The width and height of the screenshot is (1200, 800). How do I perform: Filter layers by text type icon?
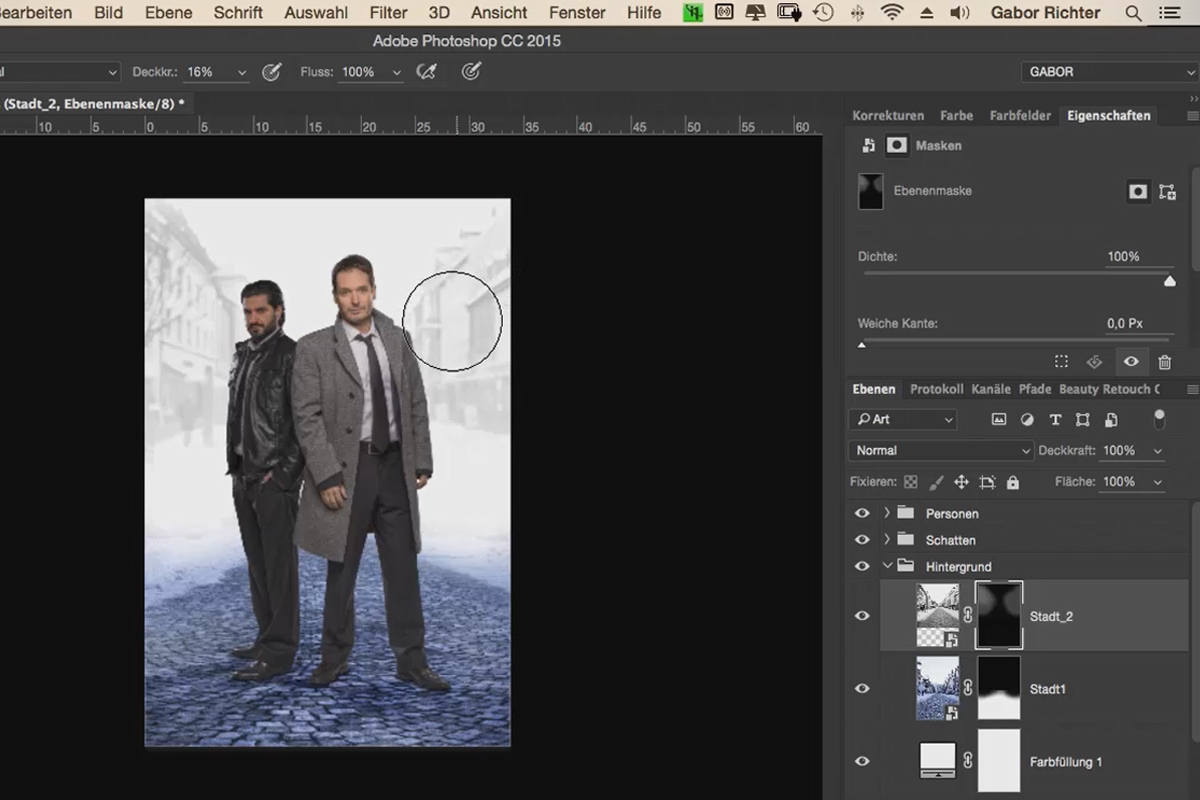(x=1055, y=420)
